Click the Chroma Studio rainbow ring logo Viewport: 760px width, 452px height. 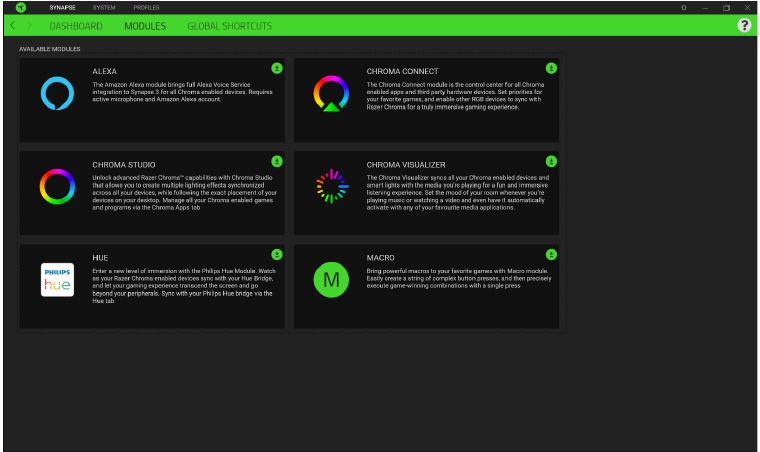[57, 187]
